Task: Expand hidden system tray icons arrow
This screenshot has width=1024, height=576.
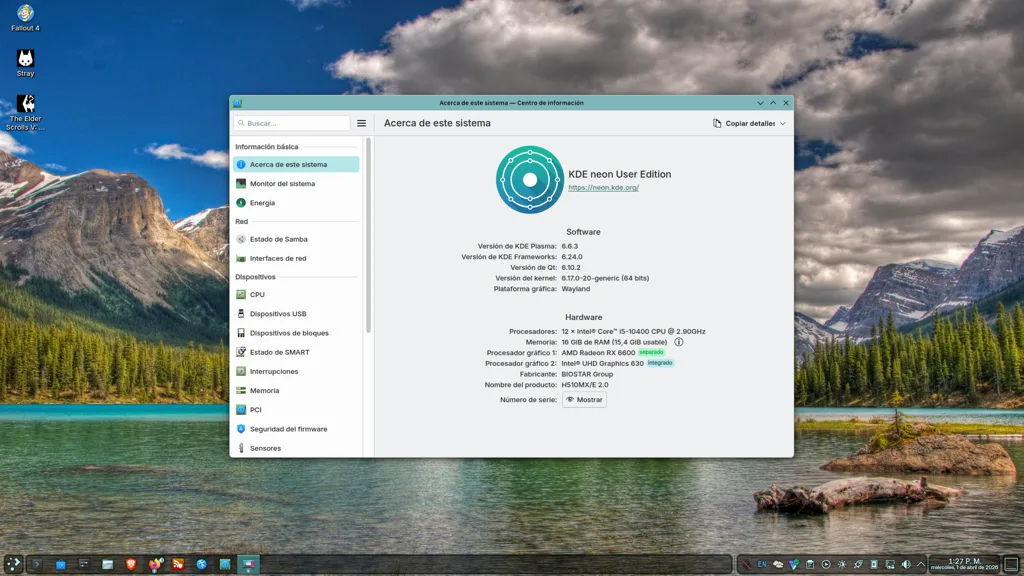Action: 921,564
